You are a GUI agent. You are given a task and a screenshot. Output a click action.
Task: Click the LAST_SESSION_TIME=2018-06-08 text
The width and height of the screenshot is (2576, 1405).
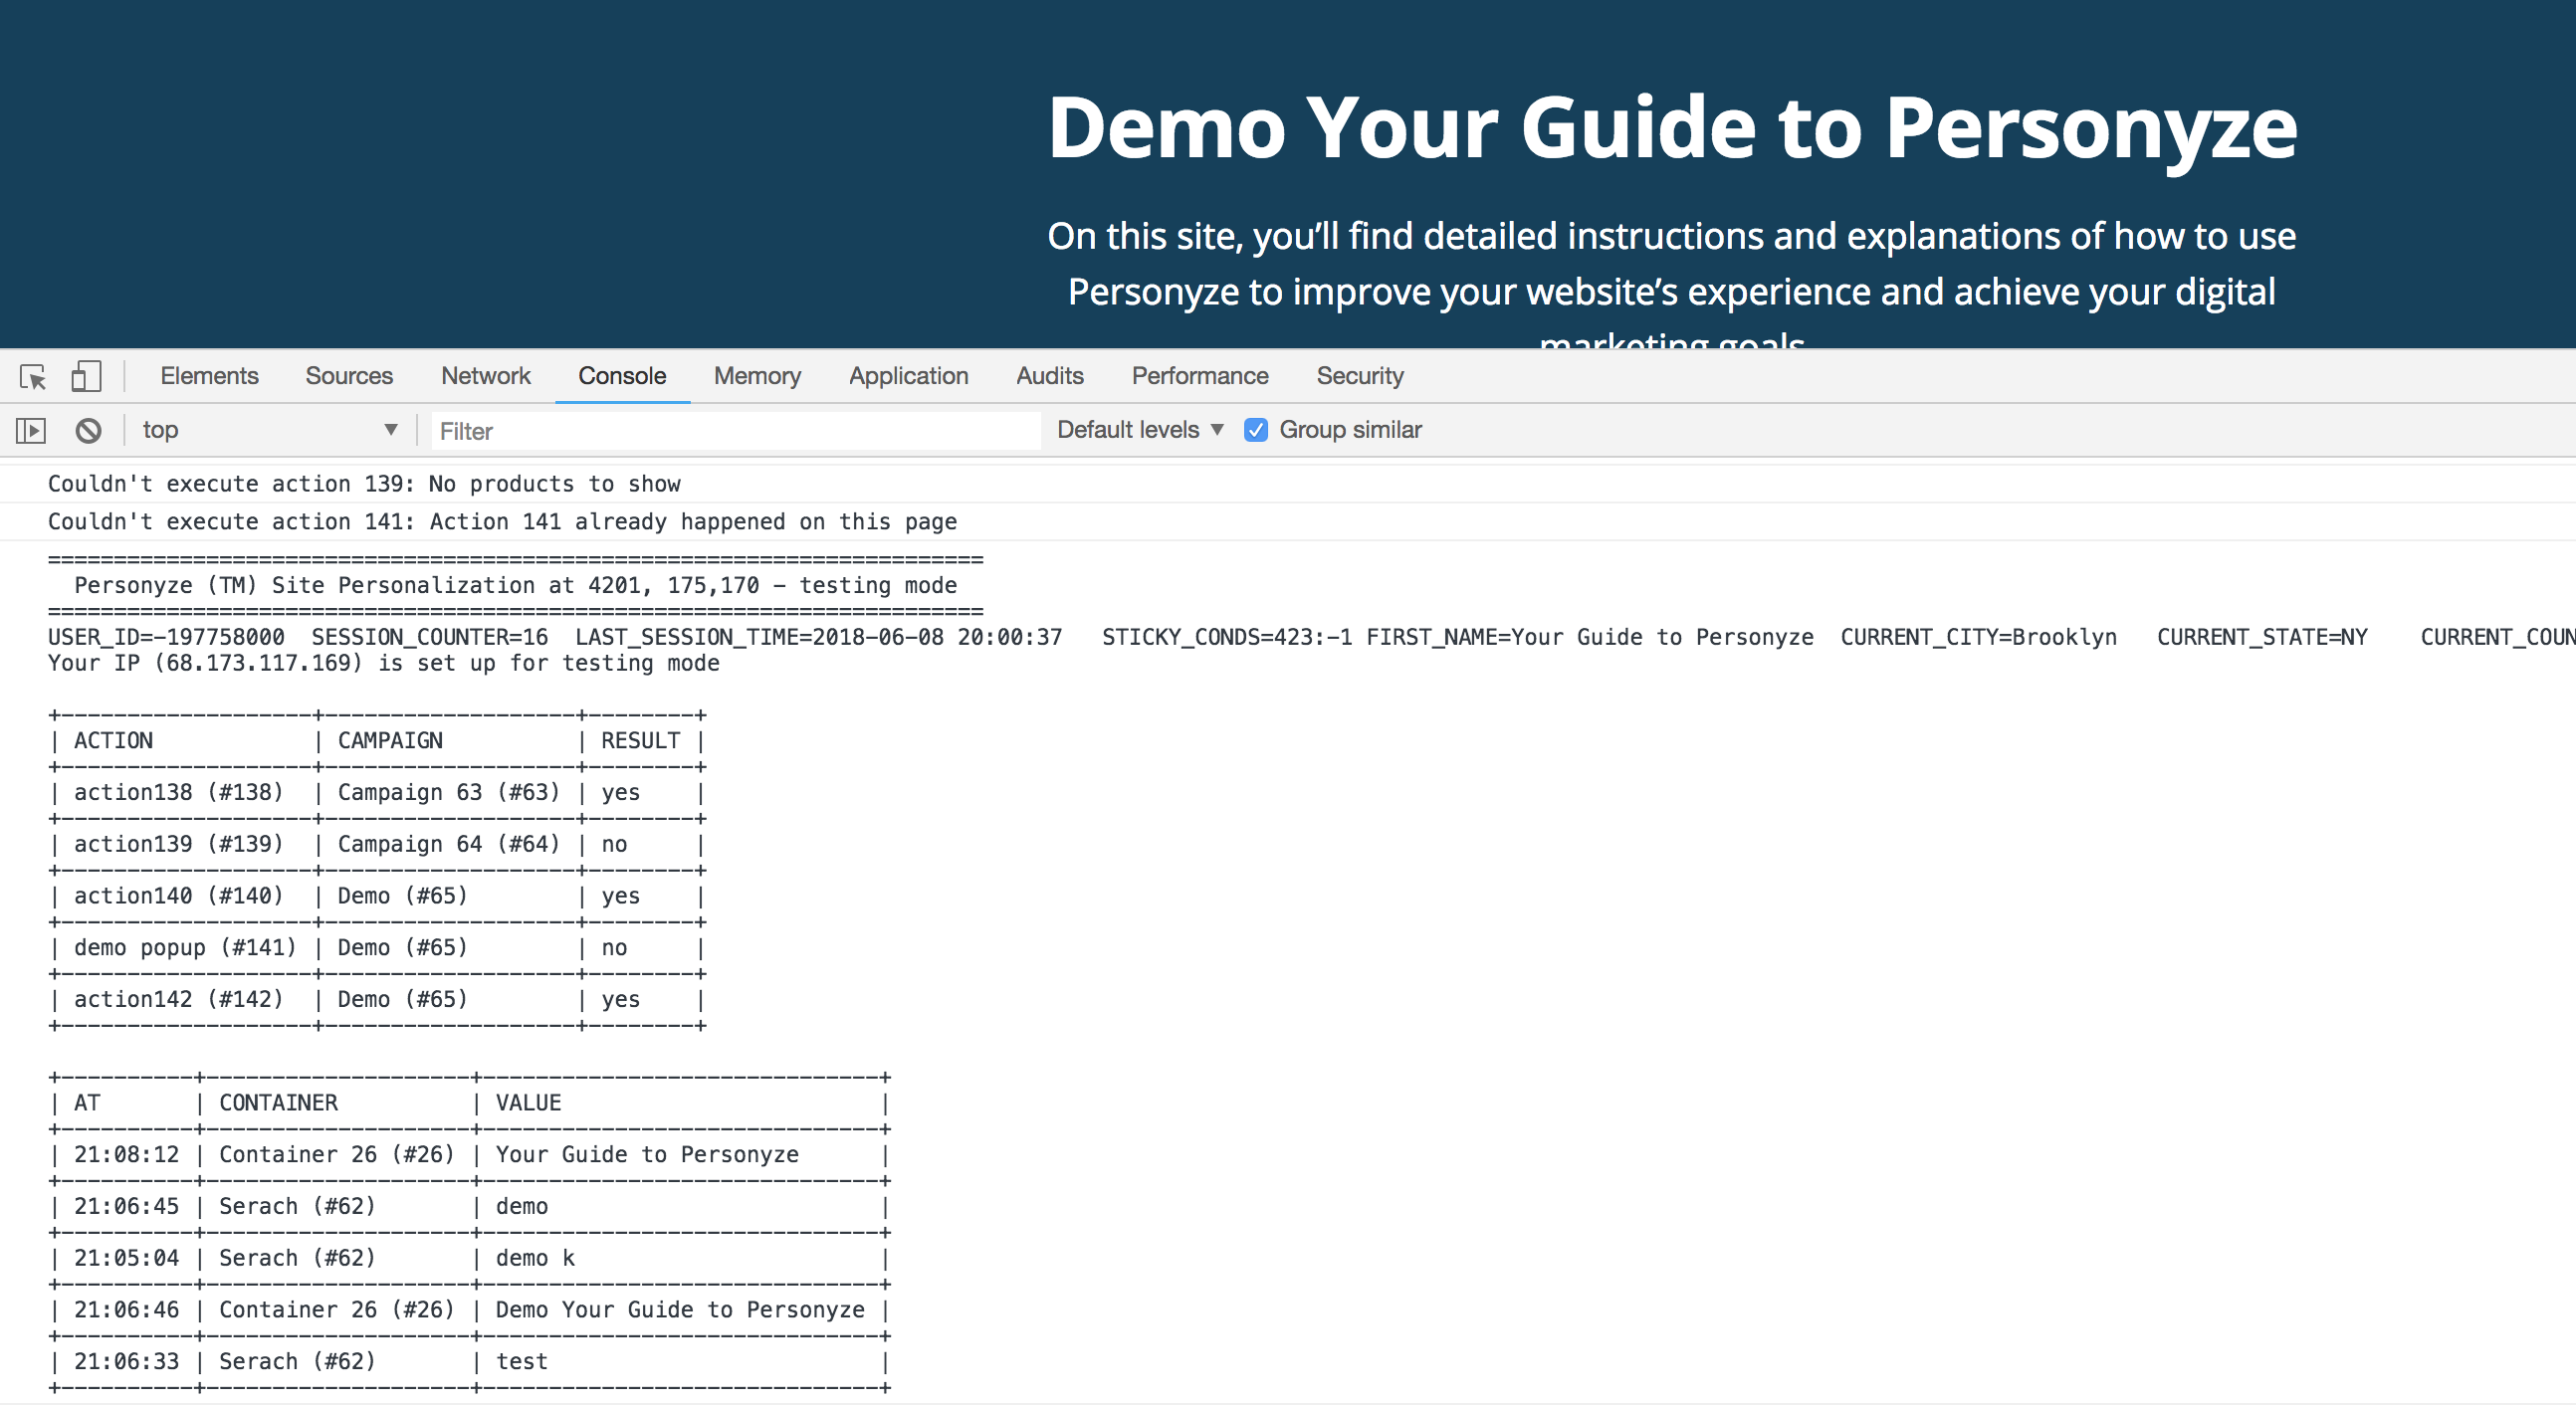pyautogui.click(x=818, y=638)
